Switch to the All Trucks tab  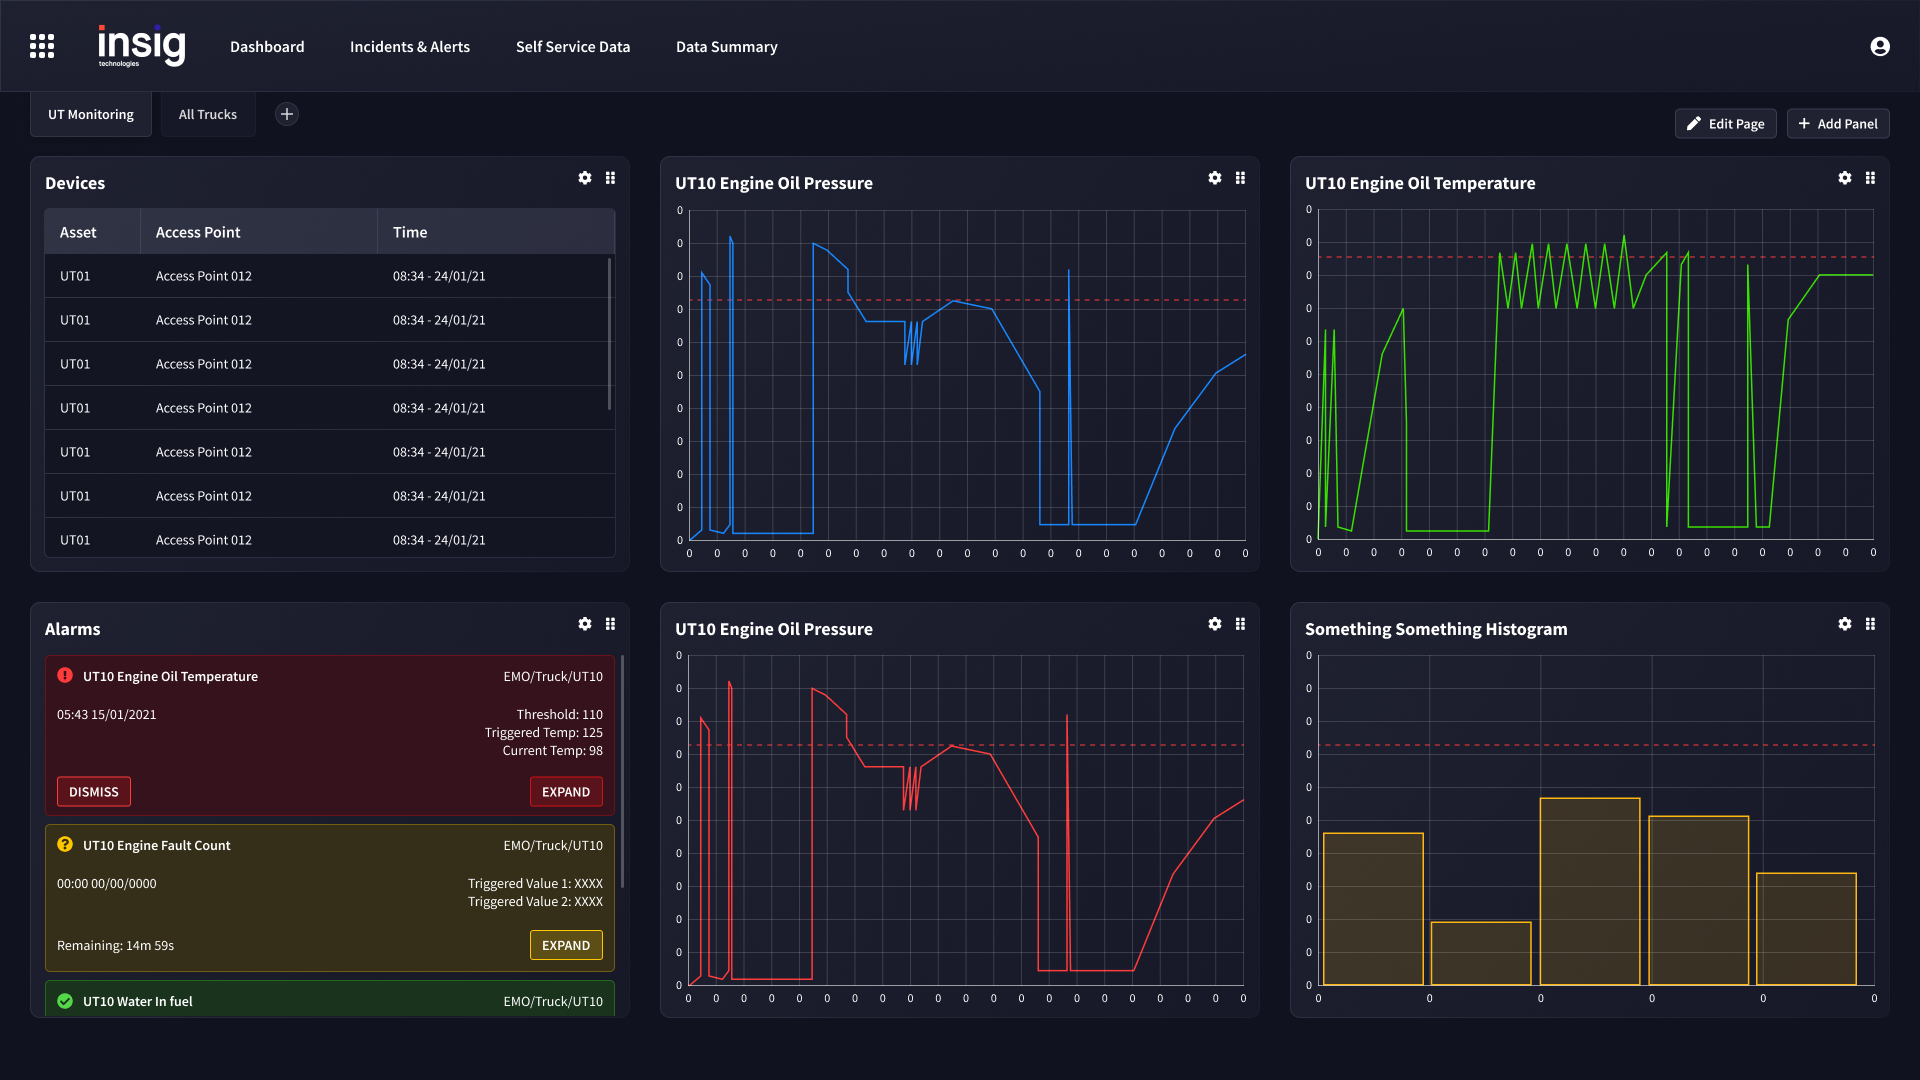tap(207, 113)
